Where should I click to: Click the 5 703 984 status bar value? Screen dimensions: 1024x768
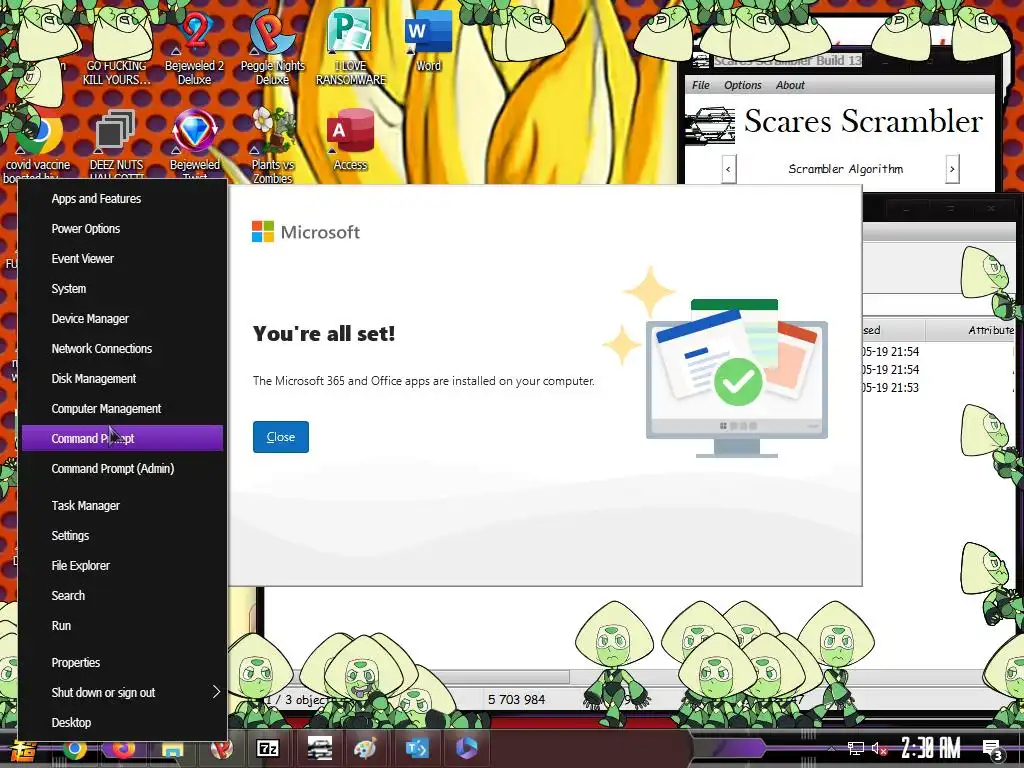pyautogui.click(x=516, y=699)
